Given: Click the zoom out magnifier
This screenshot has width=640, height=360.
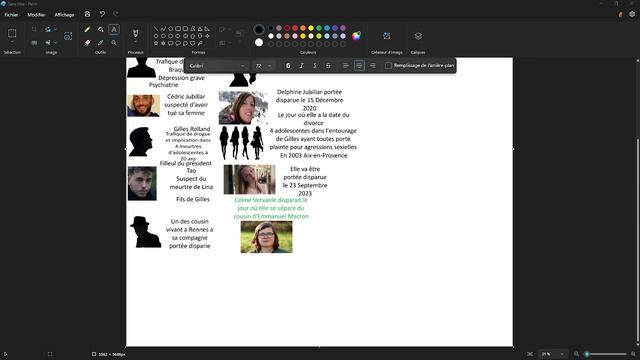Looking at the screenshot, I should 576,354.
